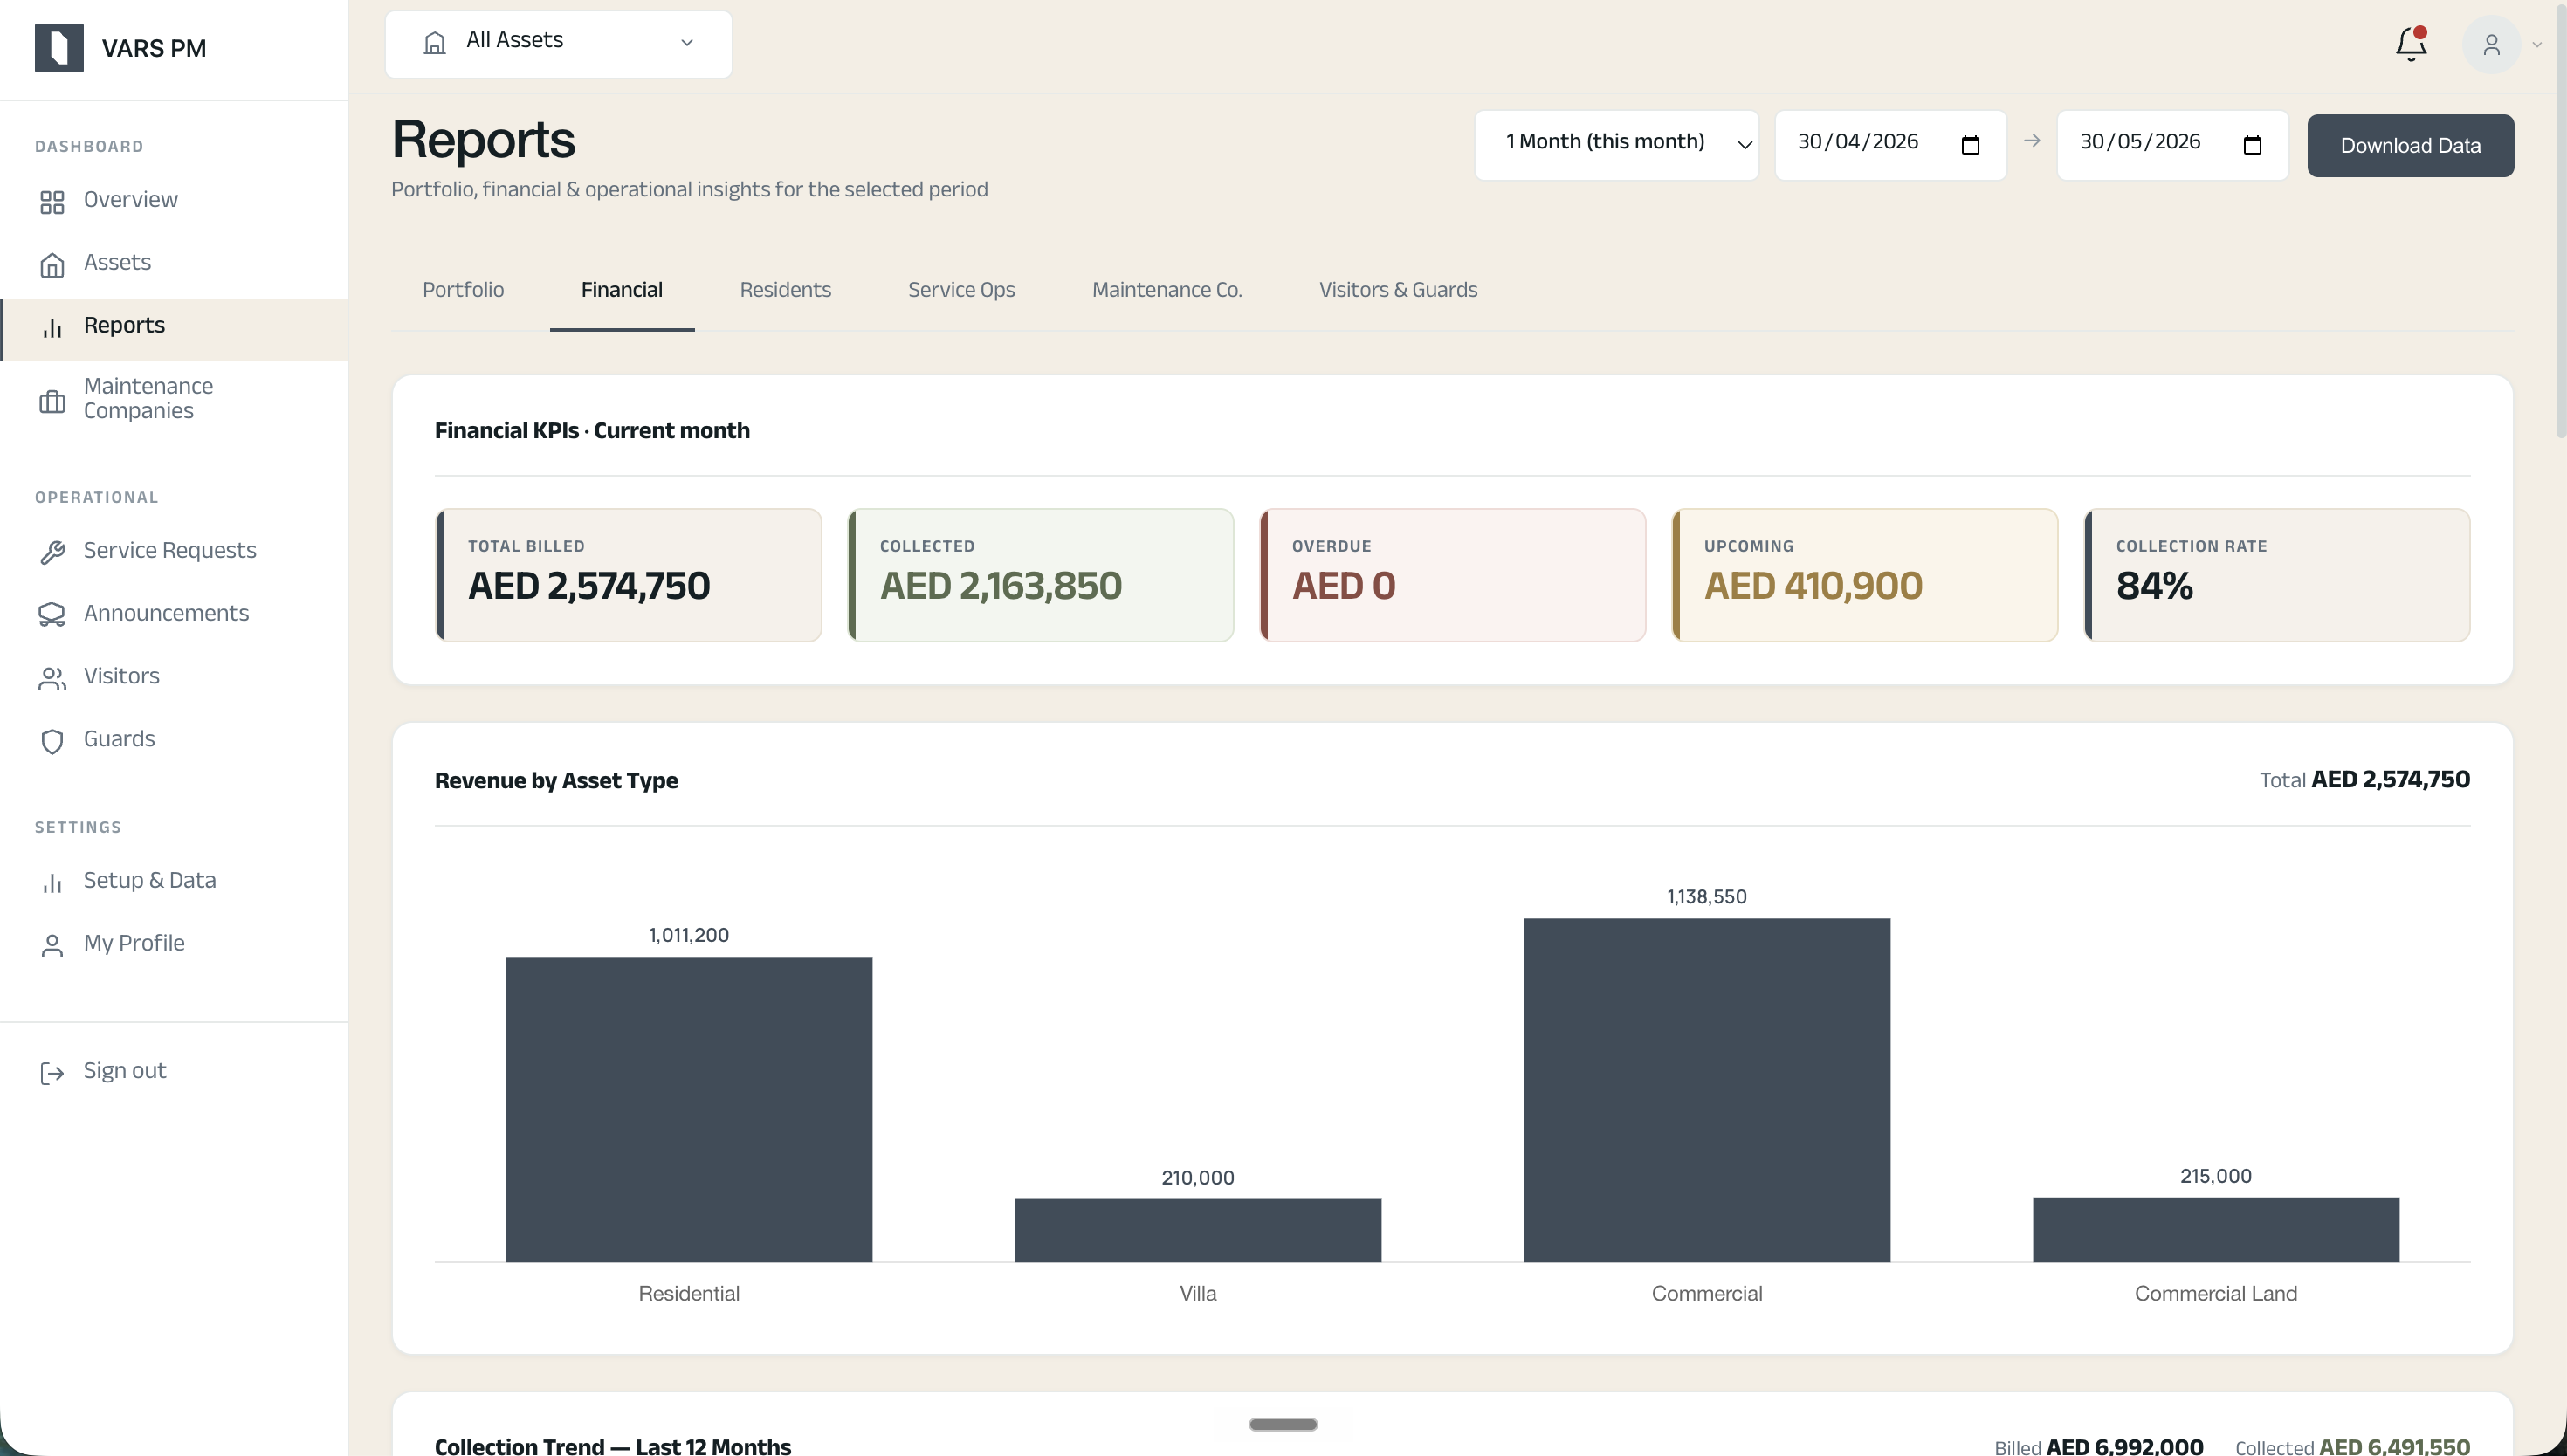
Task: Switch to the Portfolio tab
Action: [463, 289]
